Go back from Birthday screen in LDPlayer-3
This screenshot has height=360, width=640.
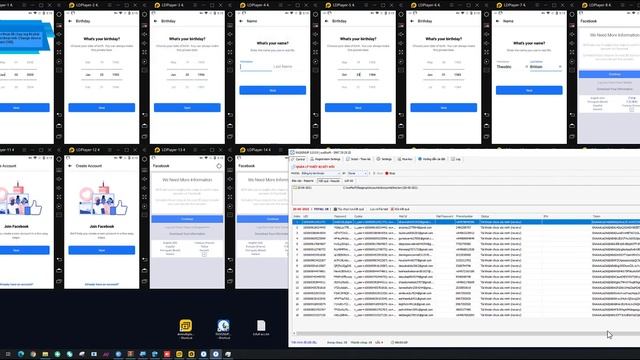[x=156, y=21]
